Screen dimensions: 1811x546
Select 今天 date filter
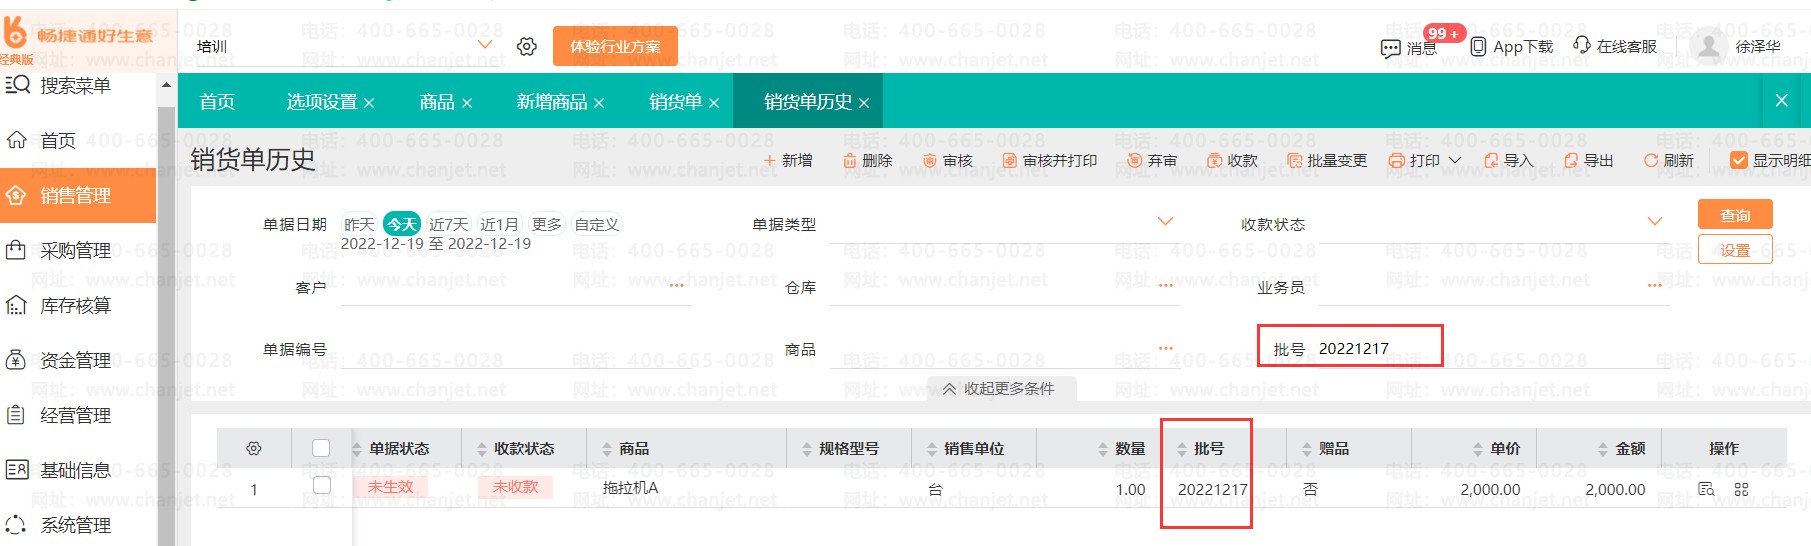click(x=402, y=224)
